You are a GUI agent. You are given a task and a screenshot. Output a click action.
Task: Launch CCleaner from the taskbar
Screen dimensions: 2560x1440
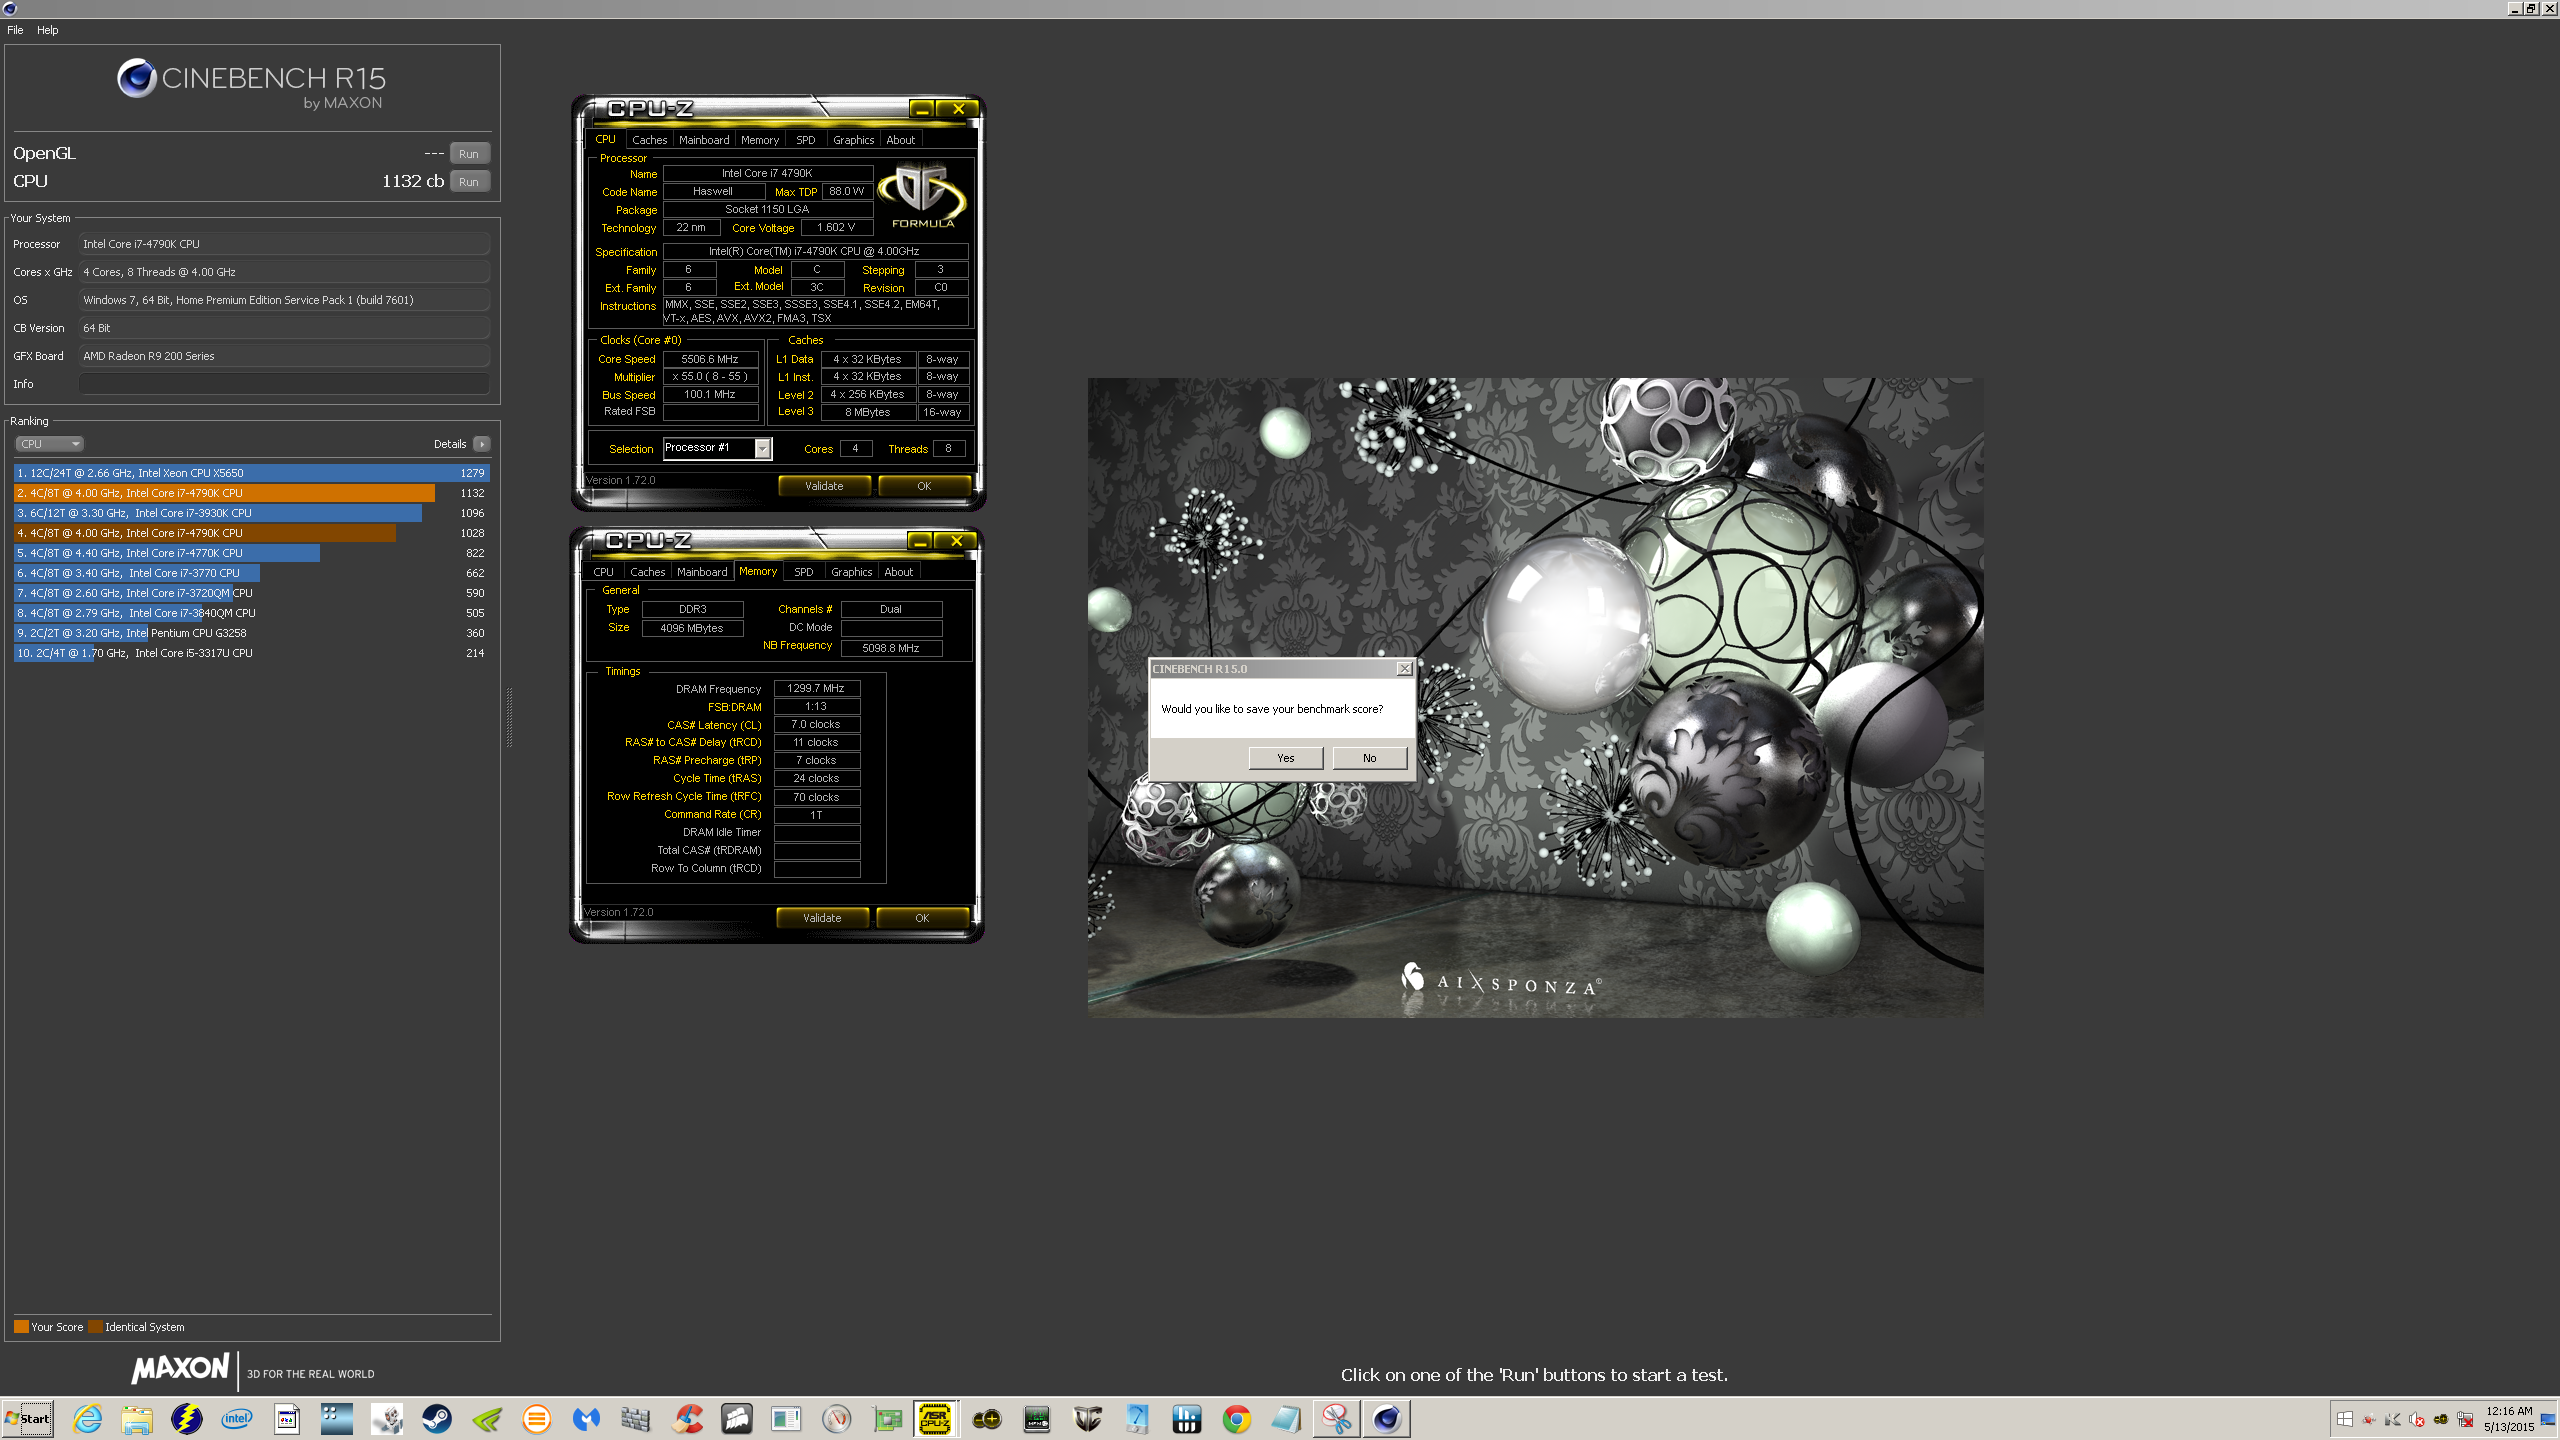[x=687, y=1419]
